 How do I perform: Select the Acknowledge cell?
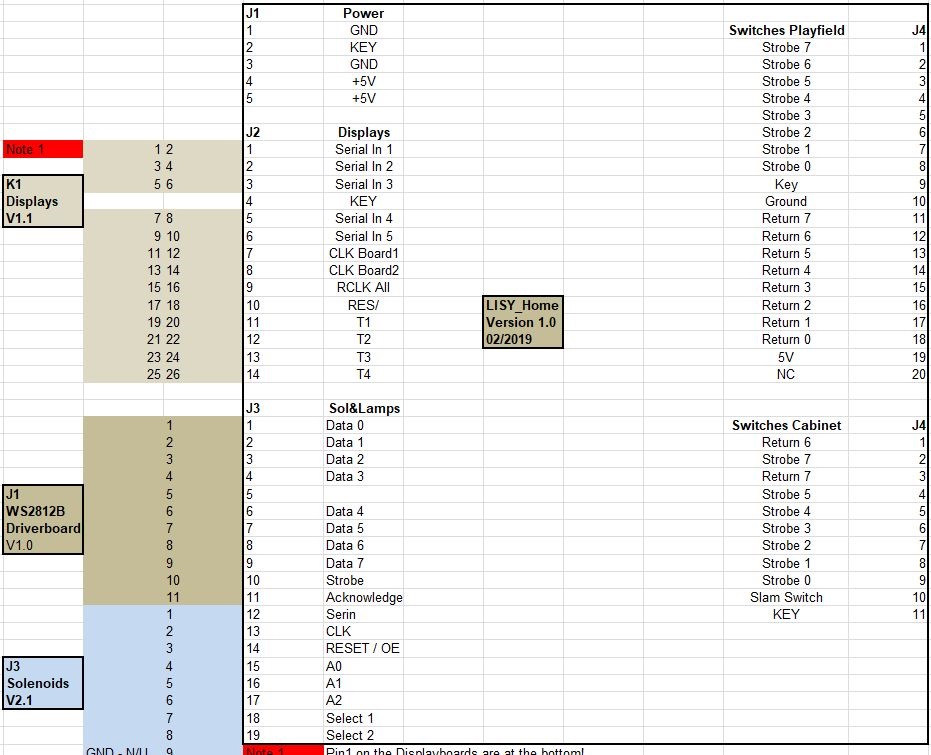click(x=364, y=598)
